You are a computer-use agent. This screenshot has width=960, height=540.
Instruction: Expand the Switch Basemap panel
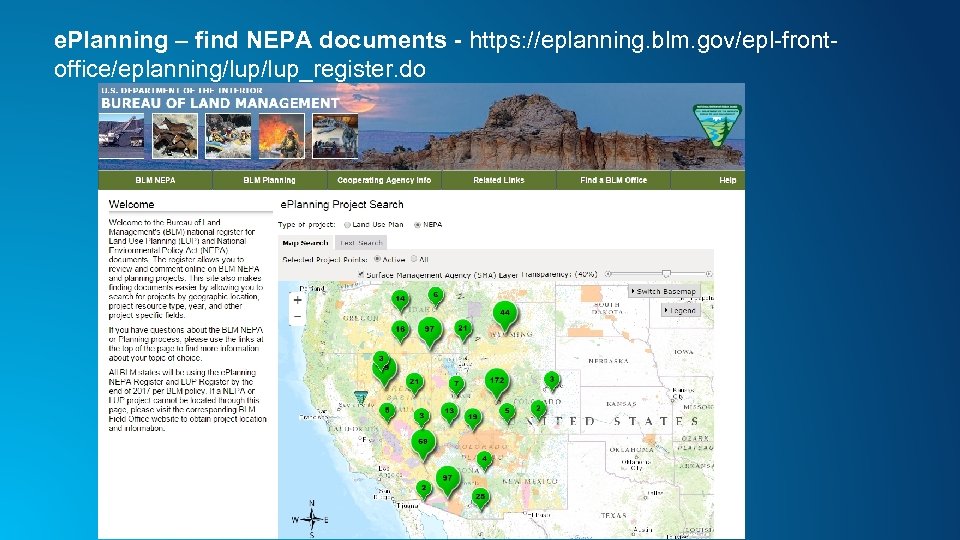(x=664, y=291)
